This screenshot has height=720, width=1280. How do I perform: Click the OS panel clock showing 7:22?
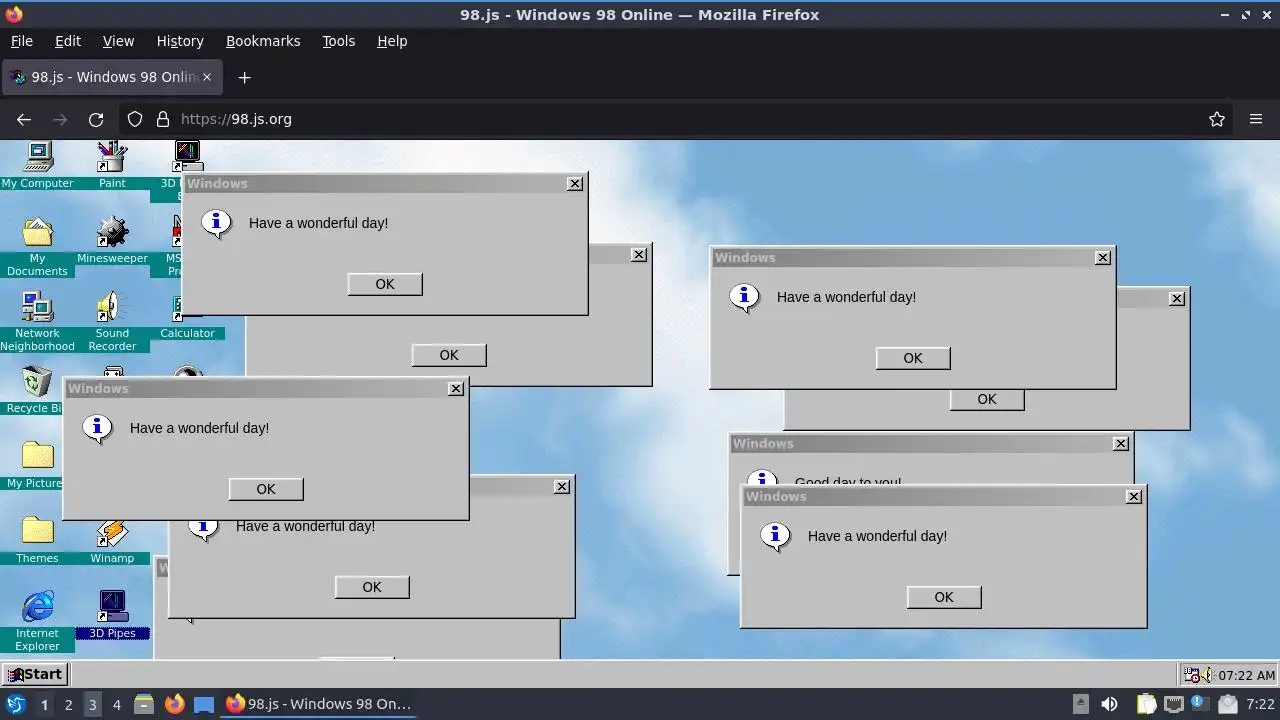[x=1260, y=704]
